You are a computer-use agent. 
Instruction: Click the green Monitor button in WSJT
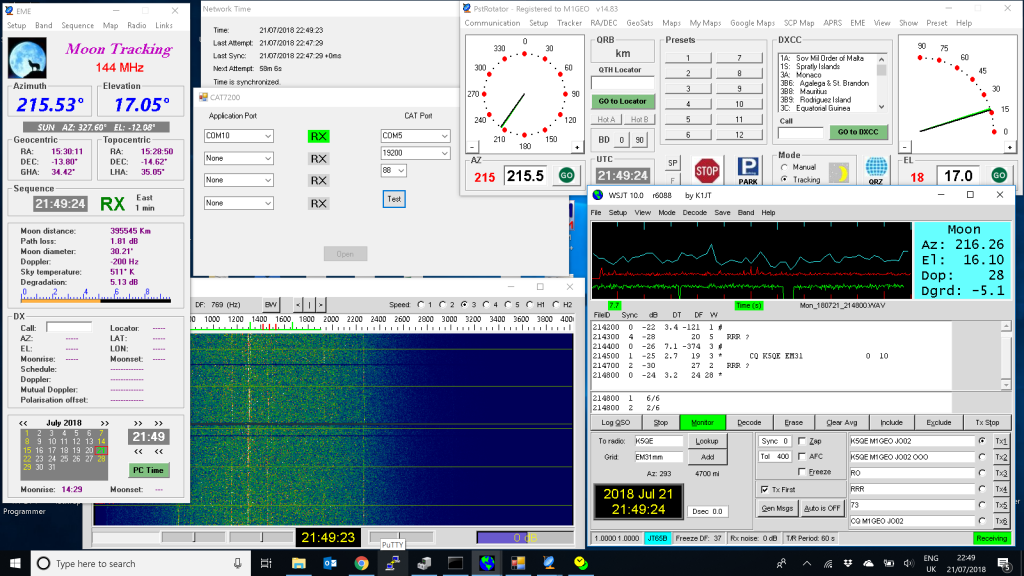coord(703,423)
